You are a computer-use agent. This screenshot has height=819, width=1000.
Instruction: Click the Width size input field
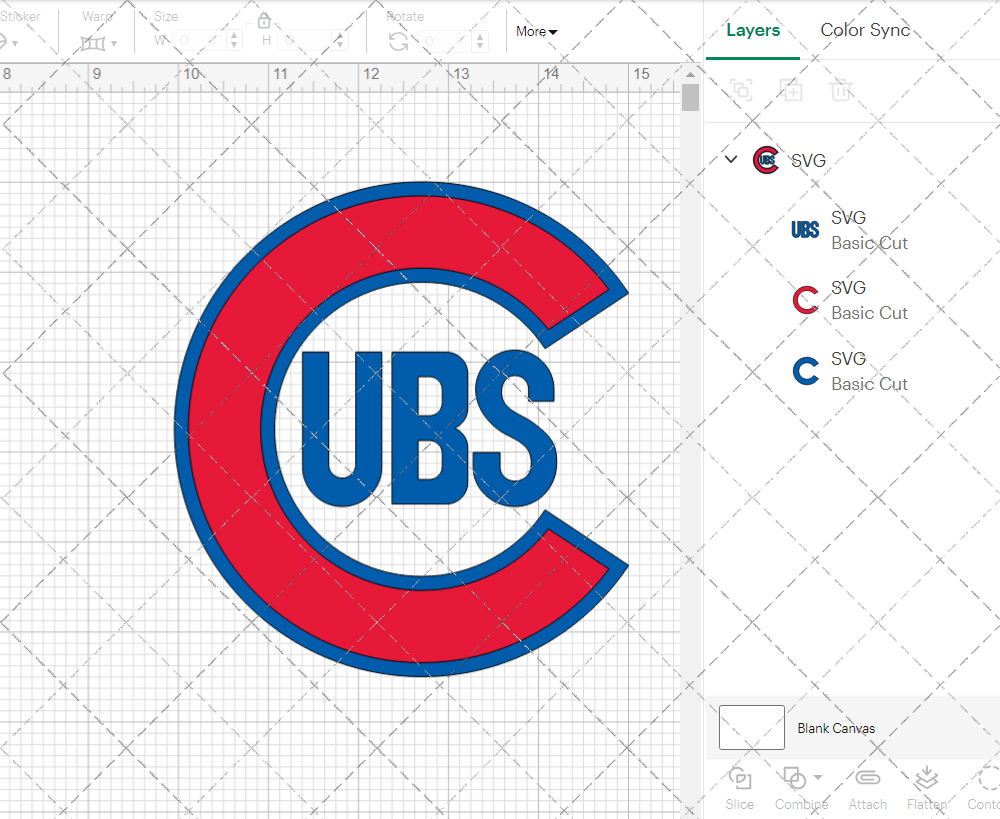pyautogui.click(x=200, y=41)
